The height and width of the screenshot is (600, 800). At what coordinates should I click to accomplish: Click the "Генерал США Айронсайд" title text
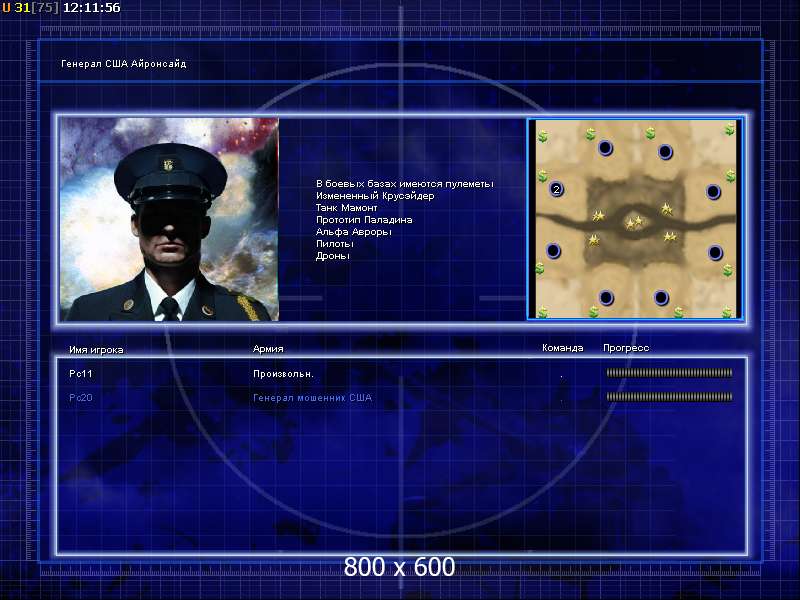124,64
